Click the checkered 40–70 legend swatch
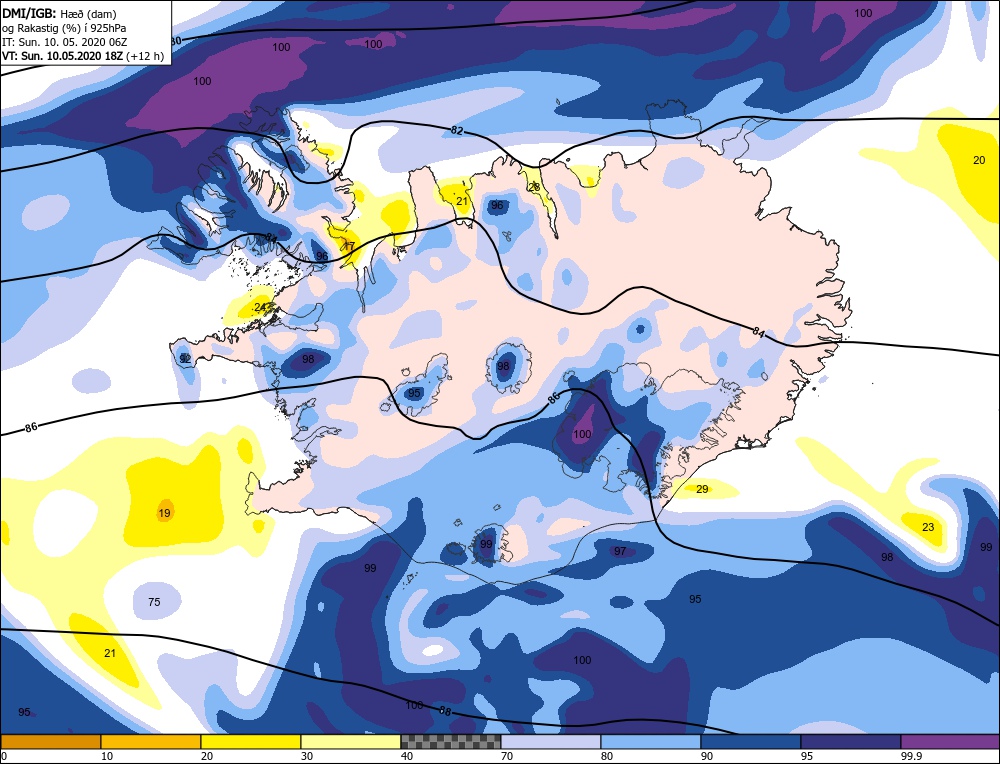This screenshot has width=1000, height=764. pyautogui.click(x=451, y=741)
